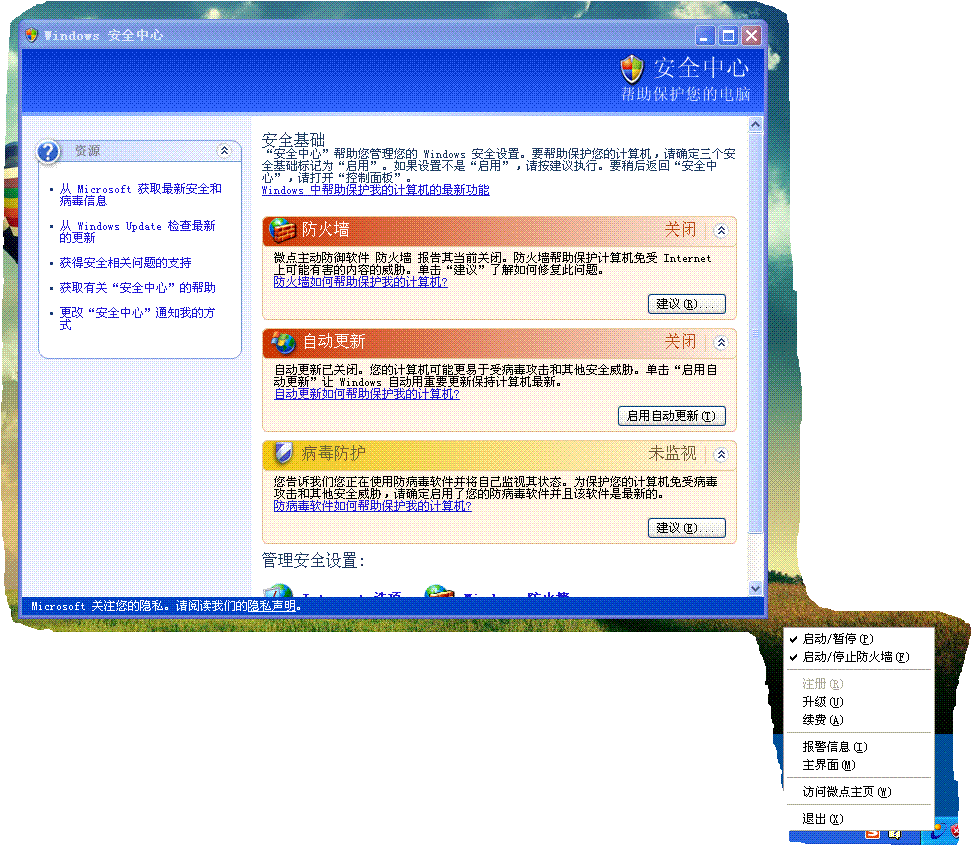
Task: Click the 管理安全设置 heading
Action: click(313, 560)
